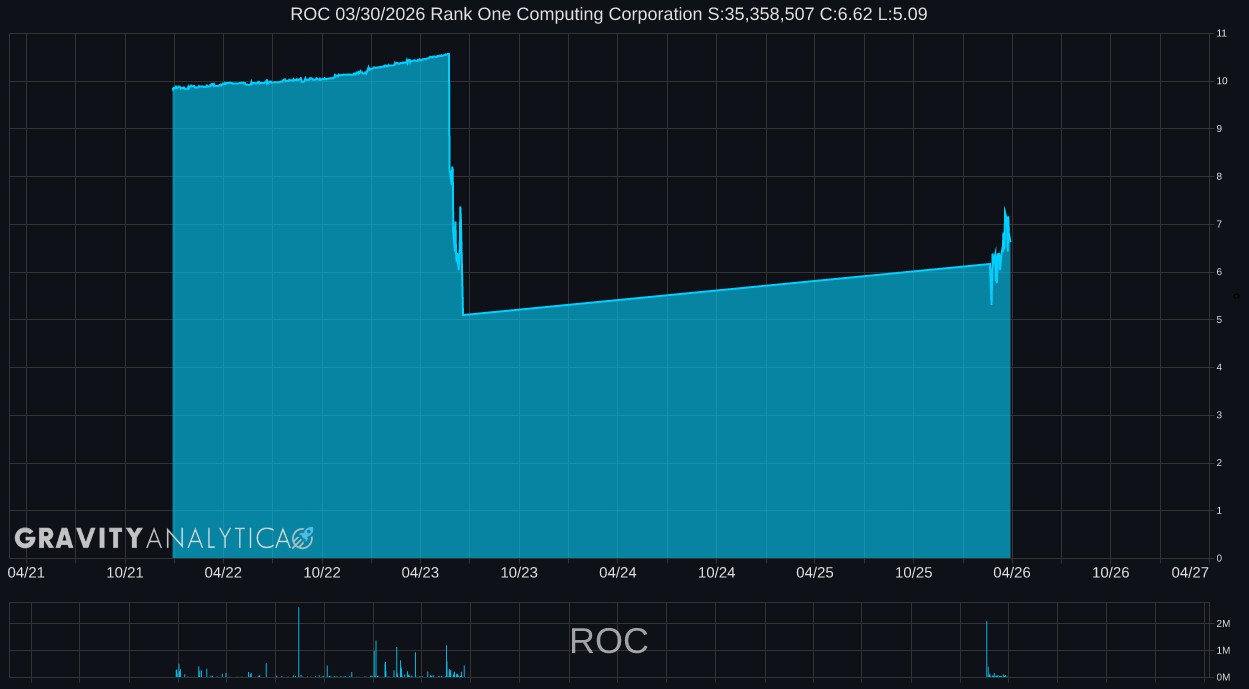Click the Gravity Analytica watermark text
The width and height of the screenshot is (1249, 689).
(152, 539)
